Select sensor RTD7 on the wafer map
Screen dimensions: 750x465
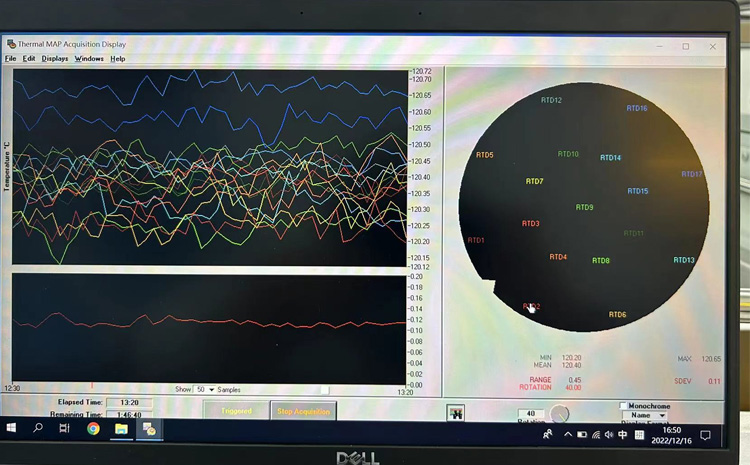(x=534, y=181)
